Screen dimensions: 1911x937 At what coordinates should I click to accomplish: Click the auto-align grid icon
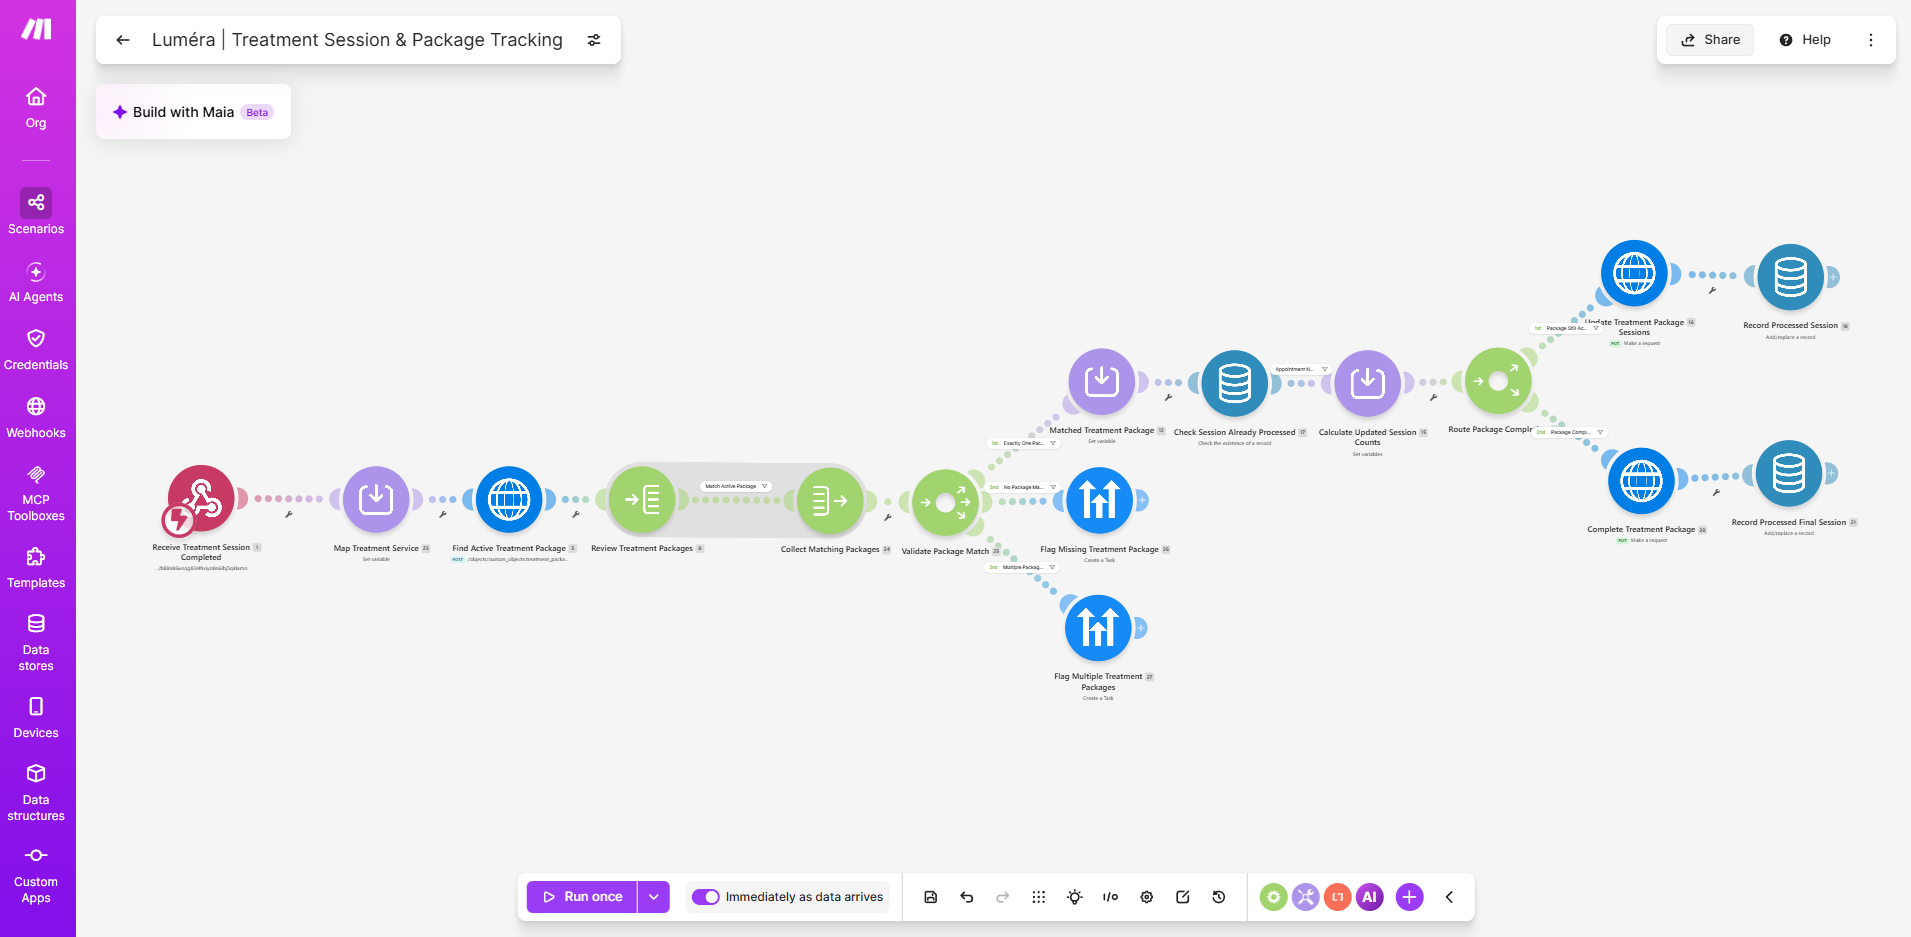(1039, 897)
